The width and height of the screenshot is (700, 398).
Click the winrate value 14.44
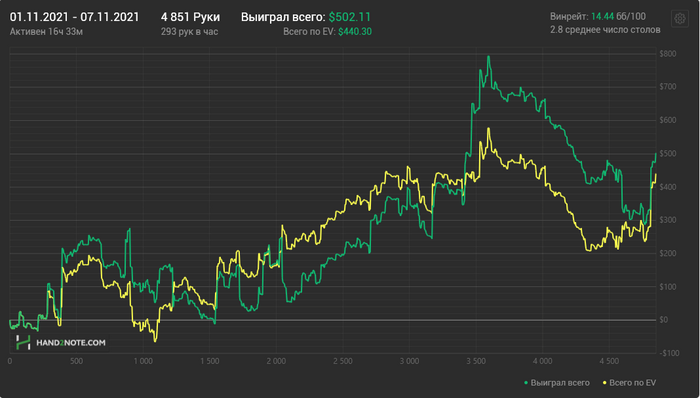(602, 17)
